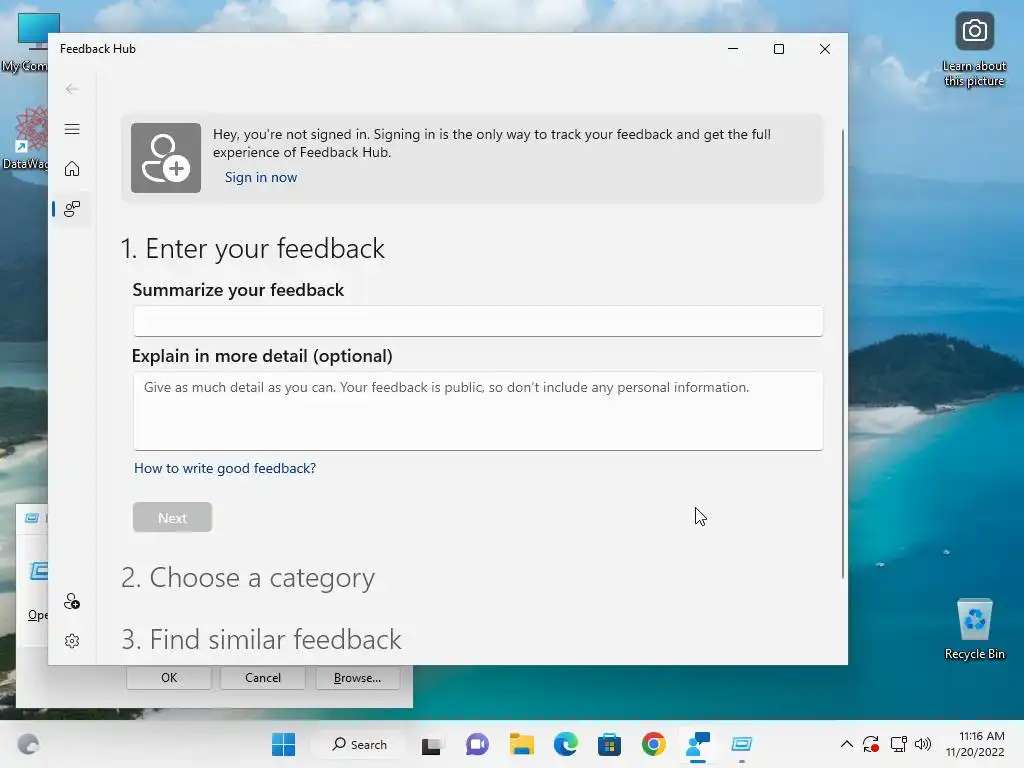The image size is (1024, 768).
Task: Click the sidebar add account icon
Action: click(72, 601)
